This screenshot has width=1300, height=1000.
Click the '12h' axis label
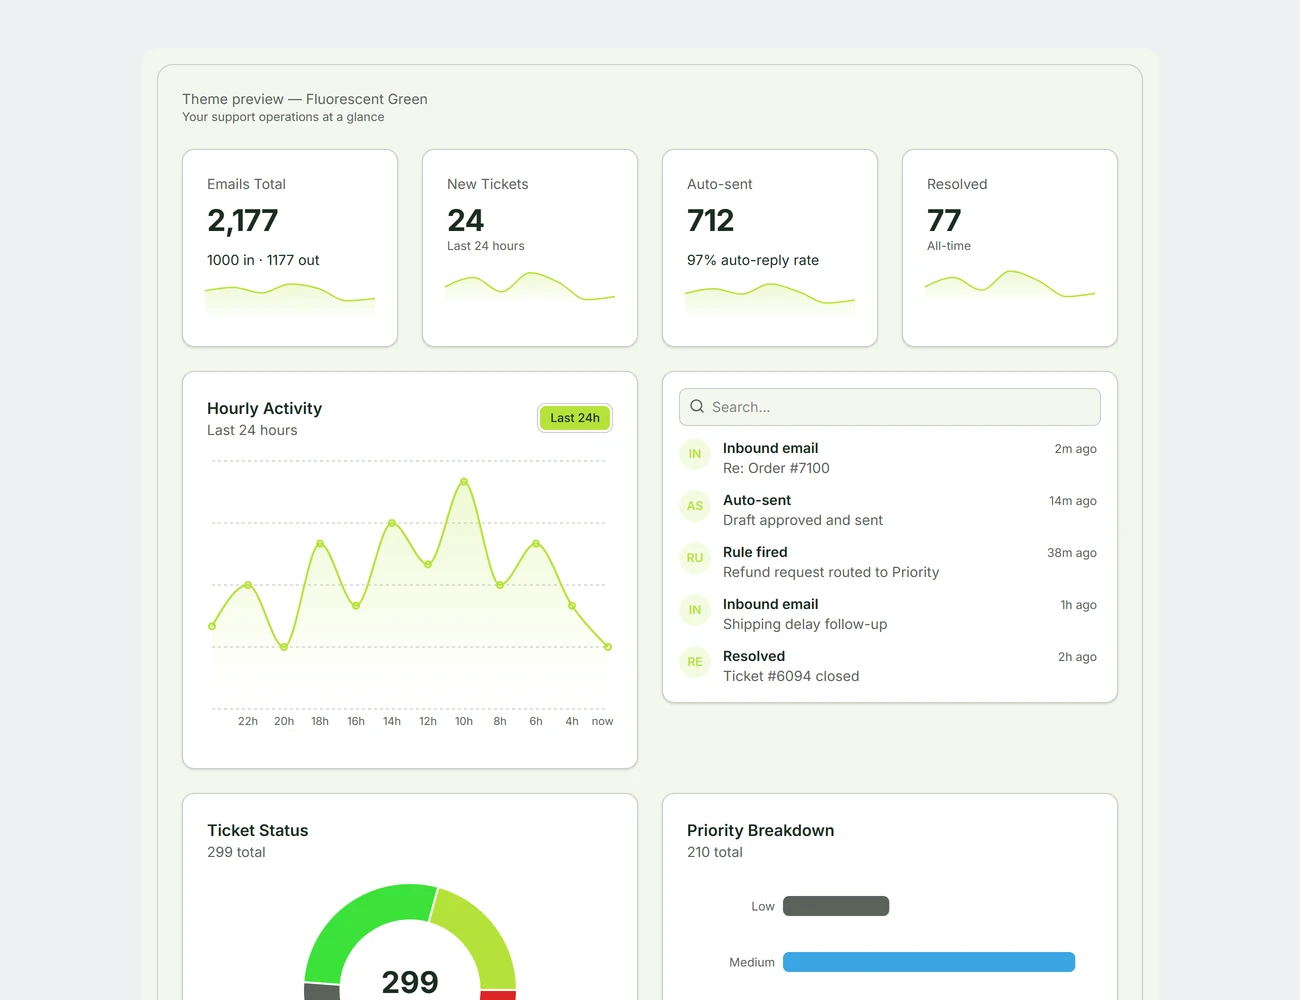428,721
